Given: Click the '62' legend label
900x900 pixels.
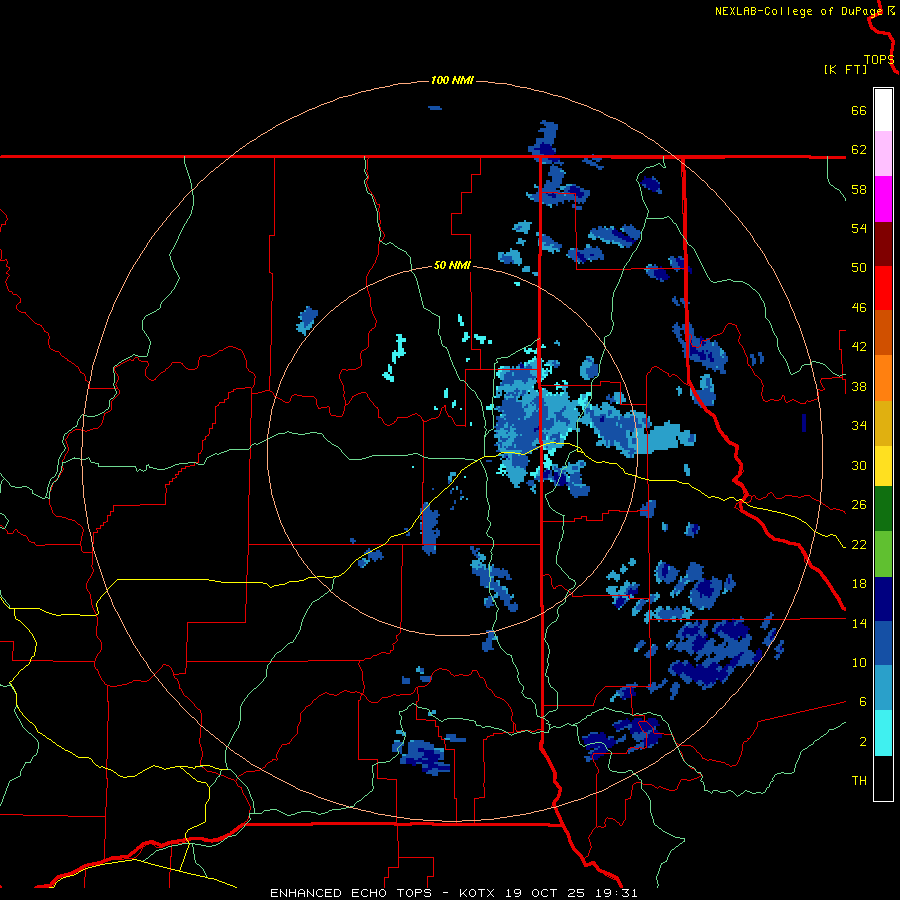Looking at the screenshot, I should pyautogui.click(x=859, y=150).
